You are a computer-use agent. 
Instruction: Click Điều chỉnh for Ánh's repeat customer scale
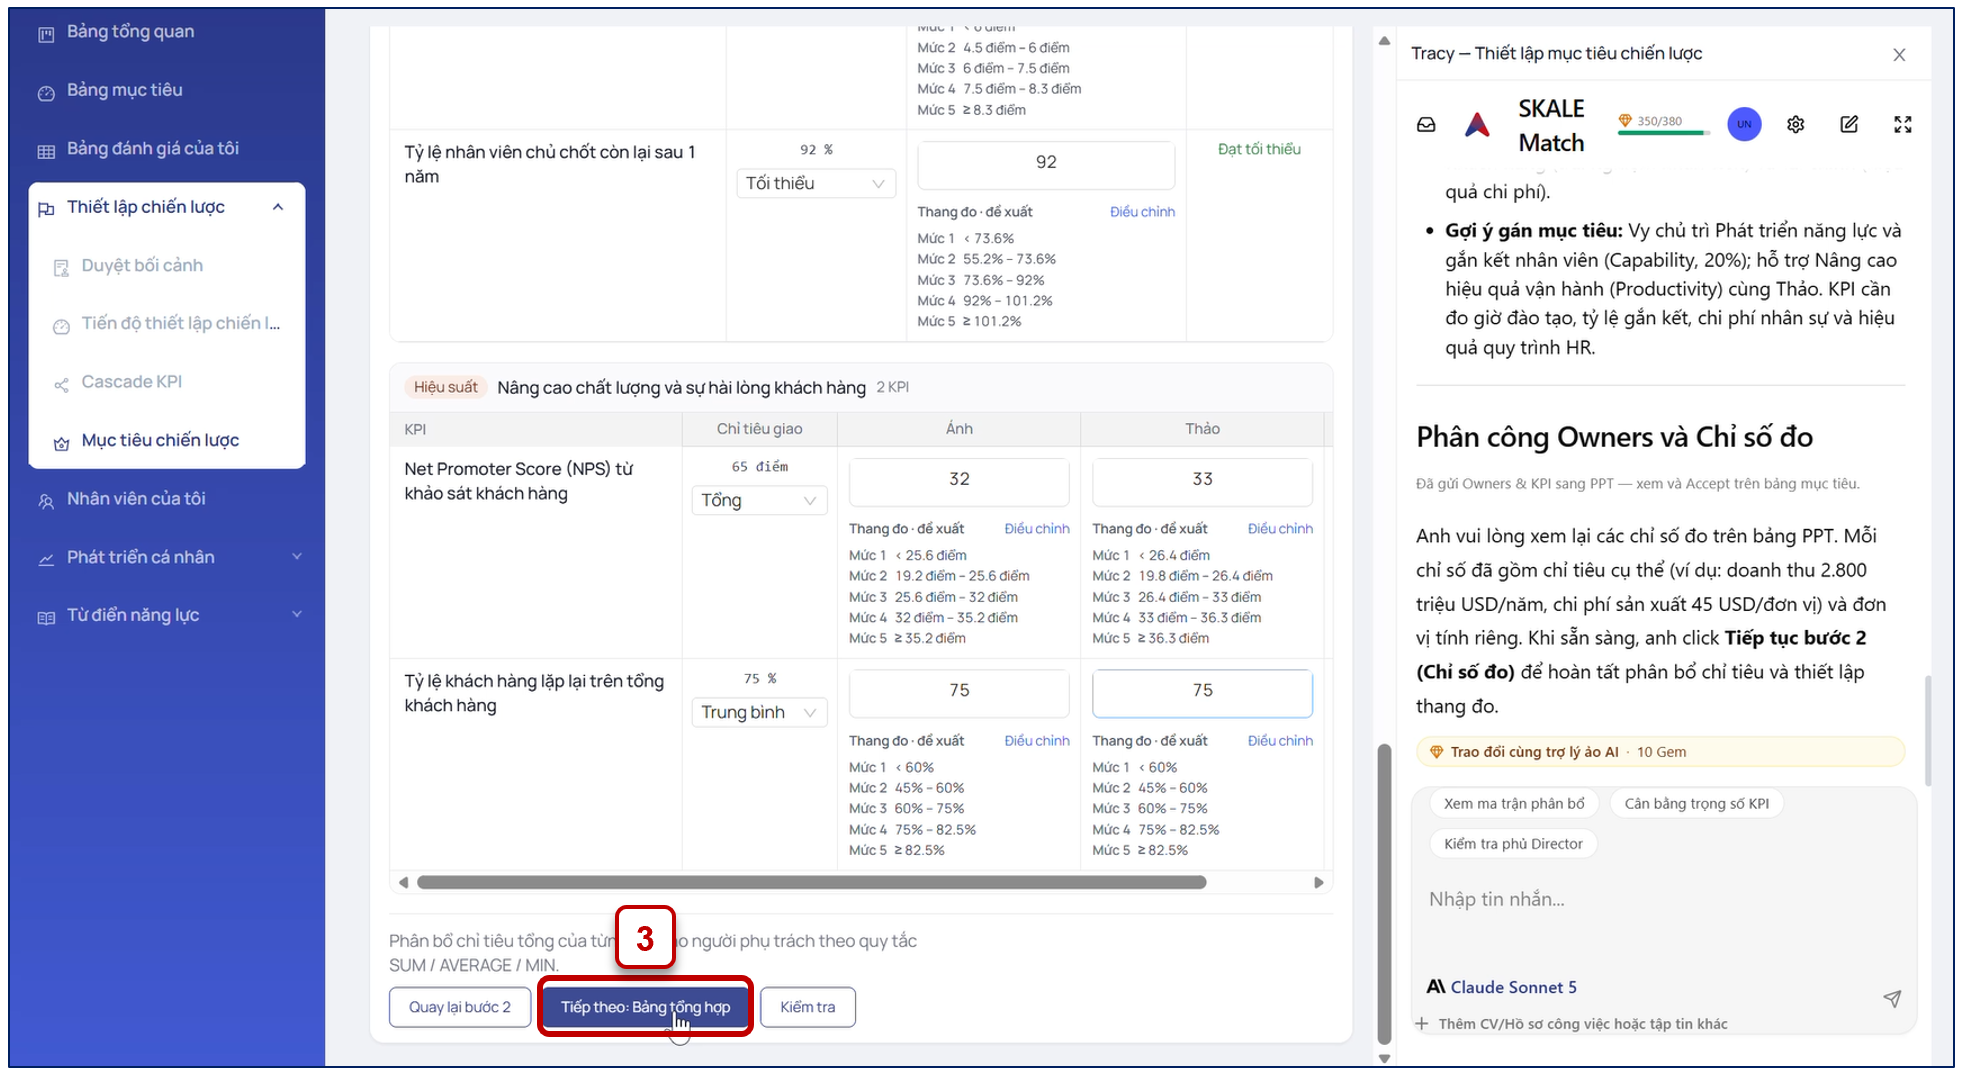click(x=1037, y=741)
